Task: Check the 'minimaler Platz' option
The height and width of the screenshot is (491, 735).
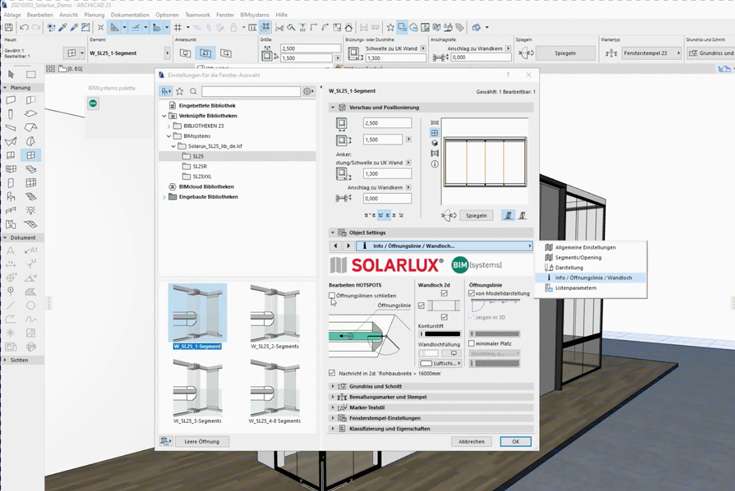Action: 472,343
